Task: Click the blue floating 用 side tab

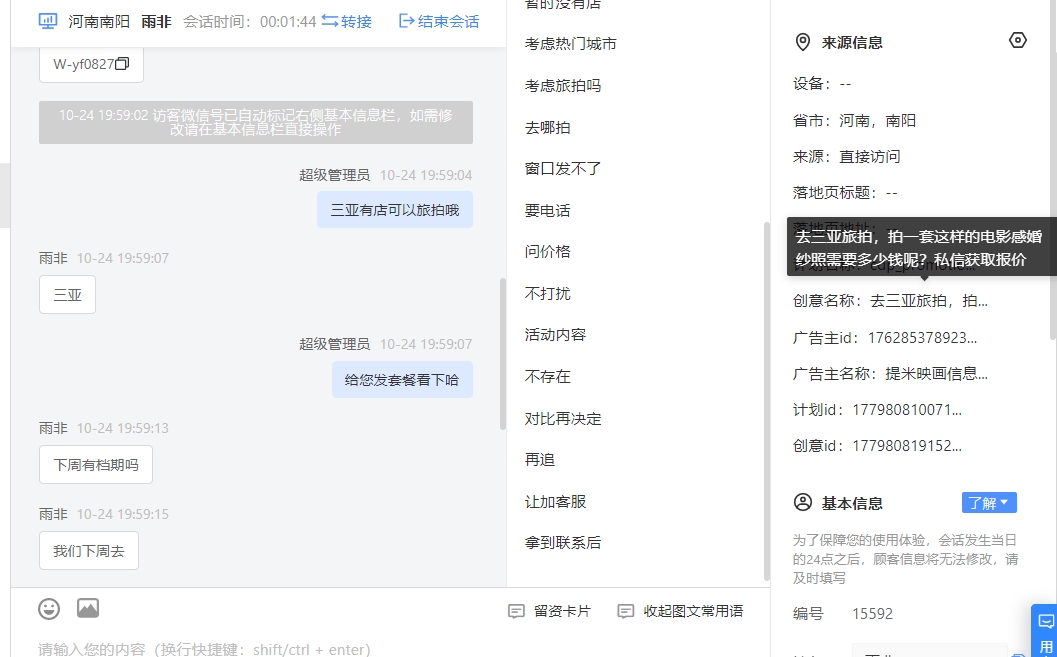Action: click(x=1046, y=631)
